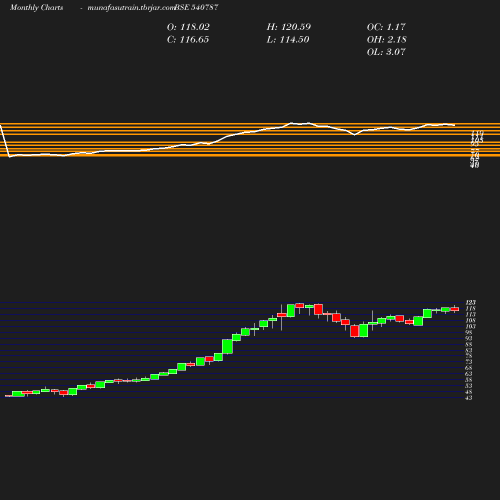Image resolution: width=500 pixels, height=500 pixels.
Task: Click the 88 price axis label
Action: click(469, 344)
